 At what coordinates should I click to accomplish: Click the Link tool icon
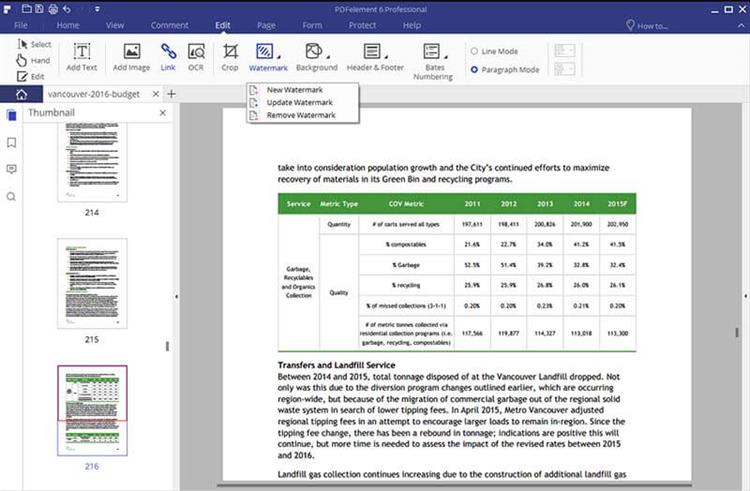(168, 51)
